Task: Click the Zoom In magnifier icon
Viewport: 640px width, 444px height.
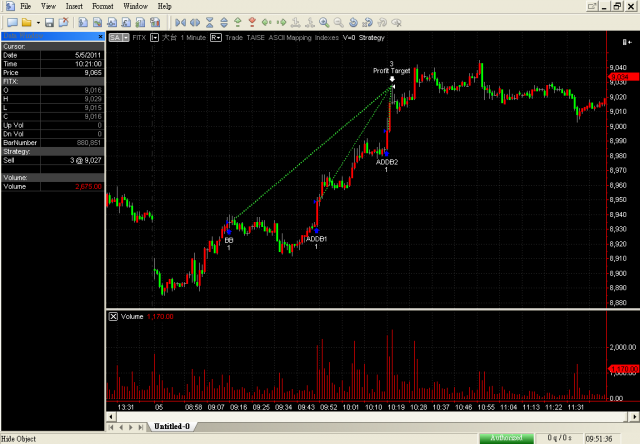Action: coord(324,22)
